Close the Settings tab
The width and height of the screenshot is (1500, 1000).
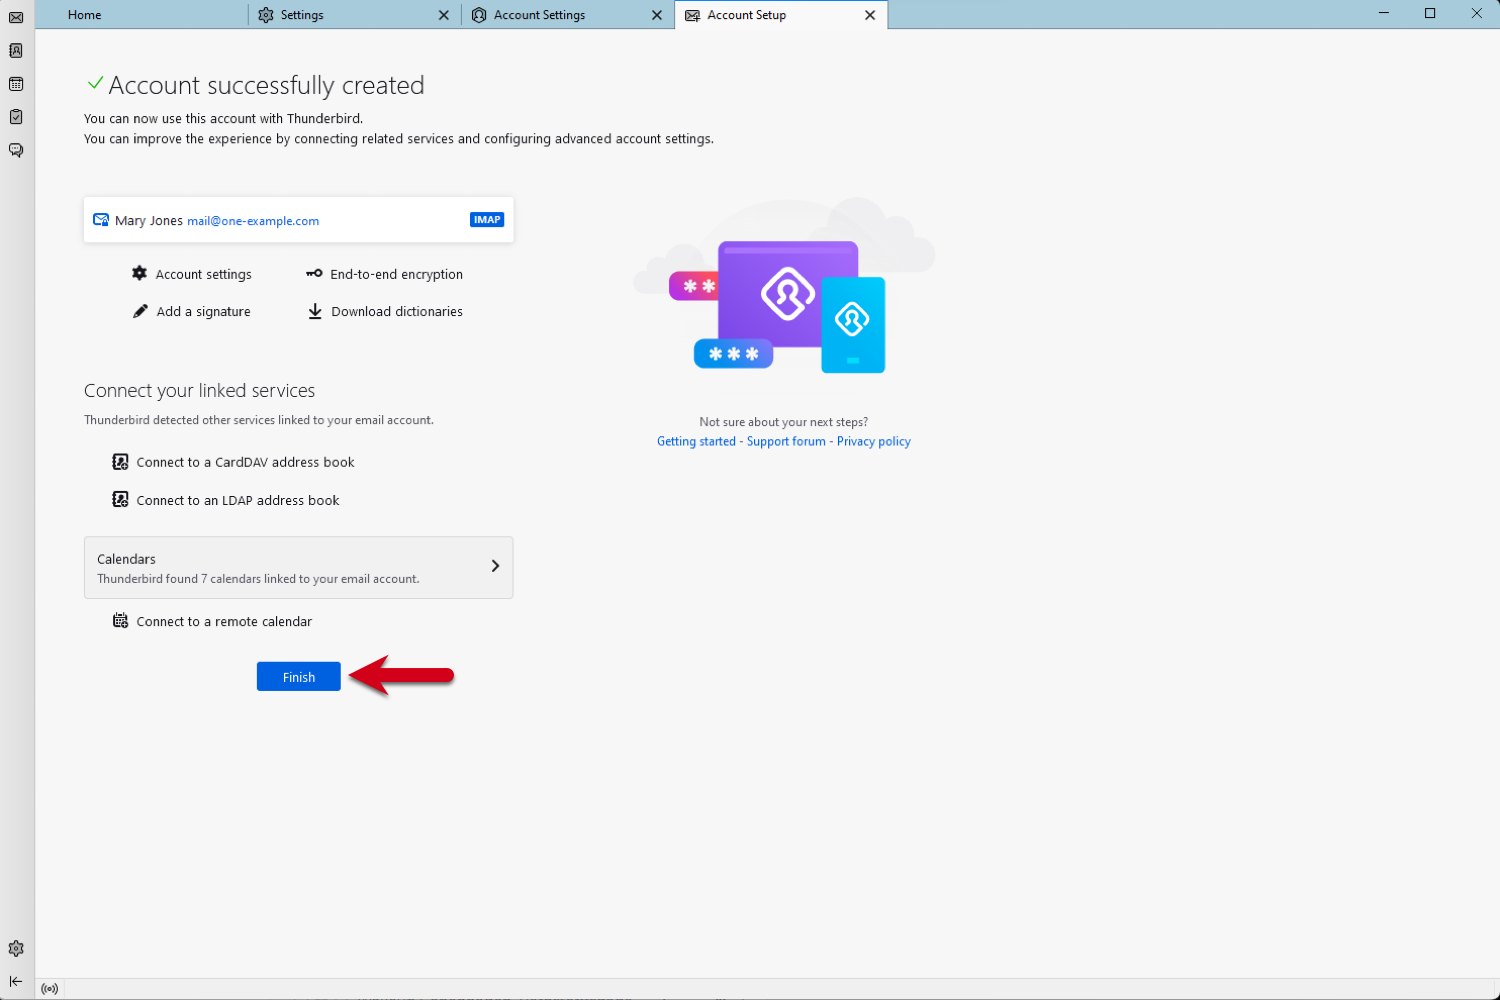pos(444,15)
